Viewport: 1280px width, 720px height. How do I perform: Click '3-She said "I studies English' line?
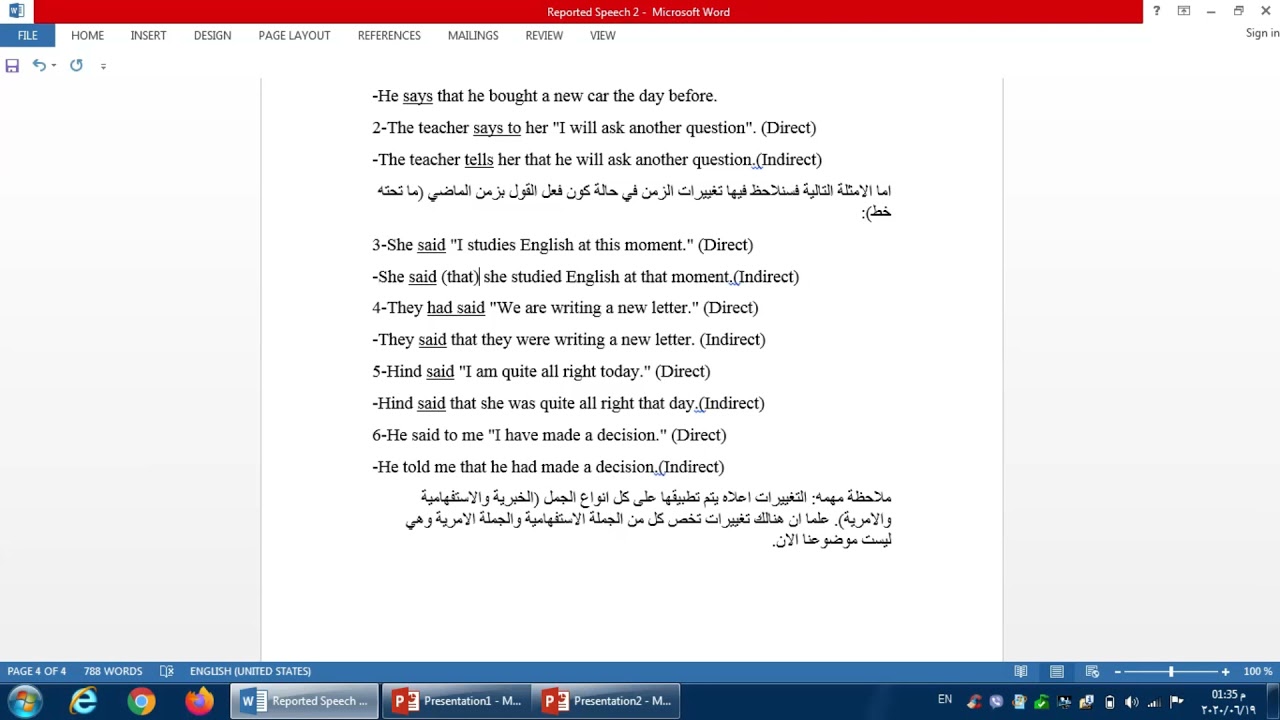coord(562,244)
